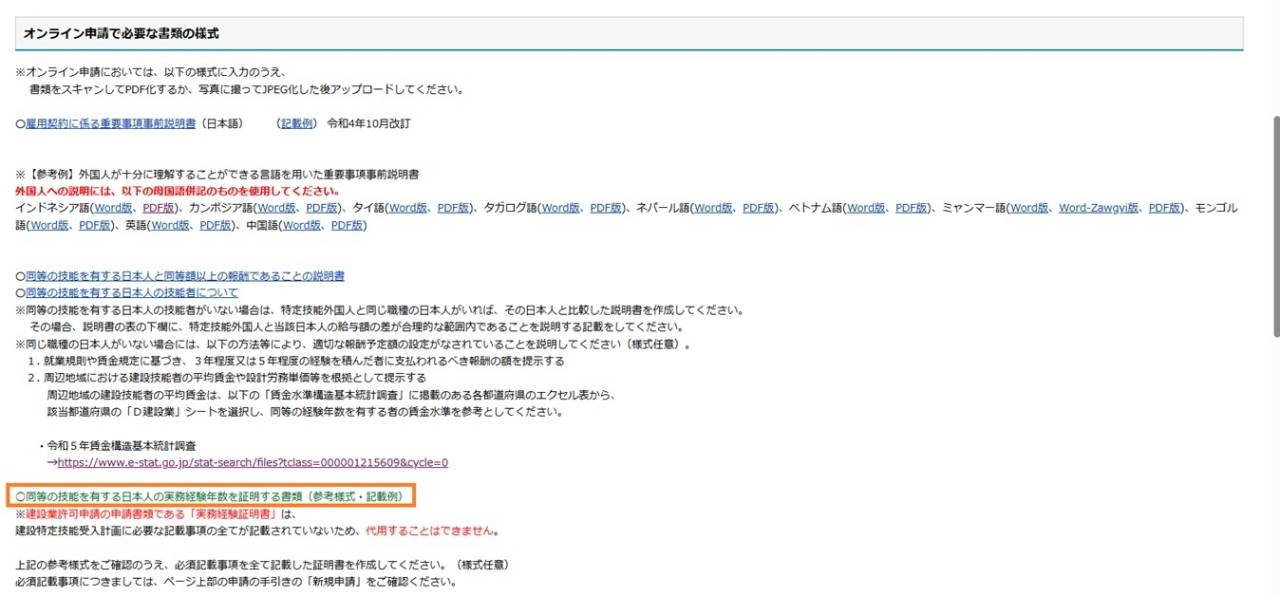
Task: Open the Thai PDF版 link
Action: [454, 208]
